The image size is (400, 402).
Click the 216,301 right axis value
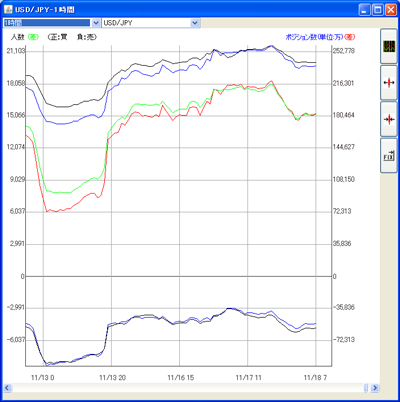(x=343, y=83)
